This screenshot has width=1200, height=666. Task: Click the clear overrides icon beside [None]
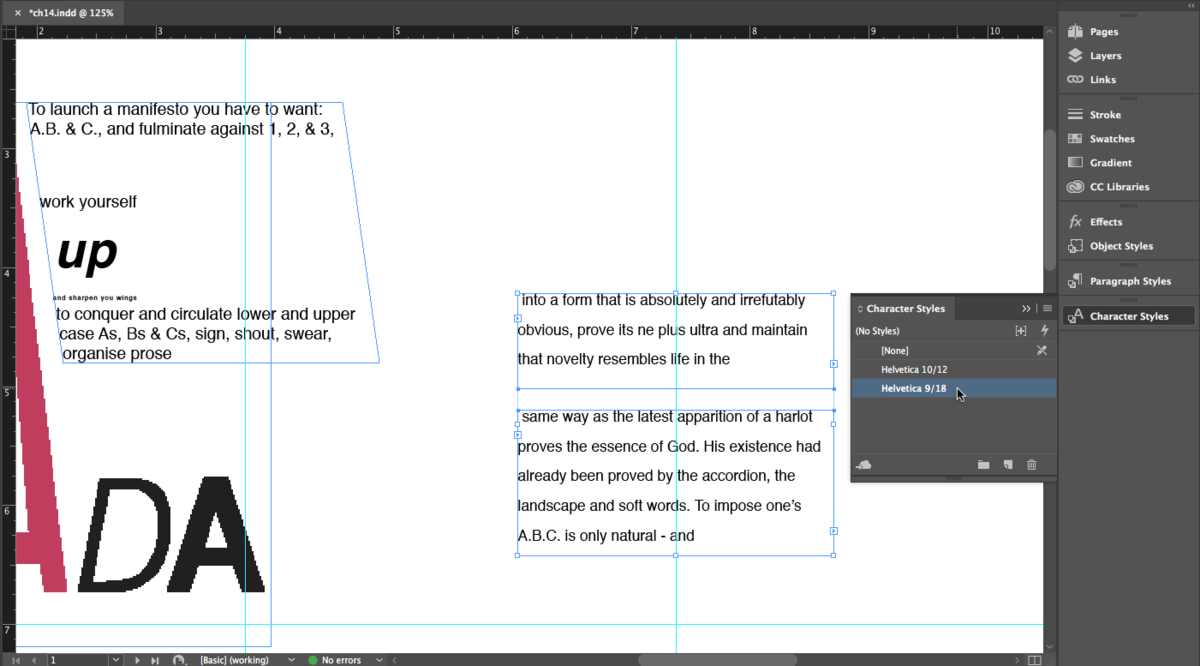[1041, 350]
